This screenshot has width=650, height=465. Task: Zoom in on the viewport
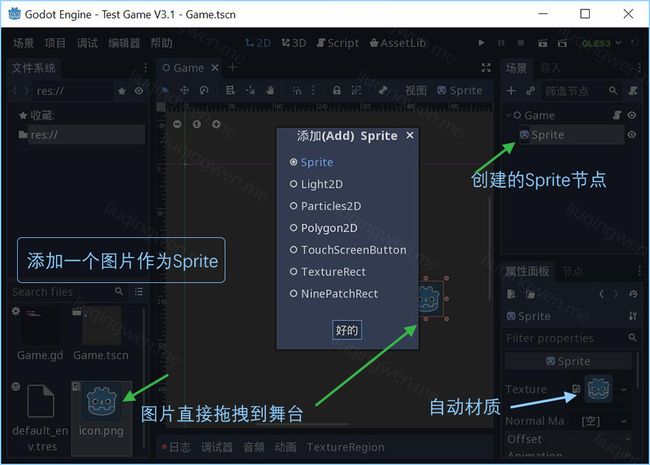coord(216,124)
